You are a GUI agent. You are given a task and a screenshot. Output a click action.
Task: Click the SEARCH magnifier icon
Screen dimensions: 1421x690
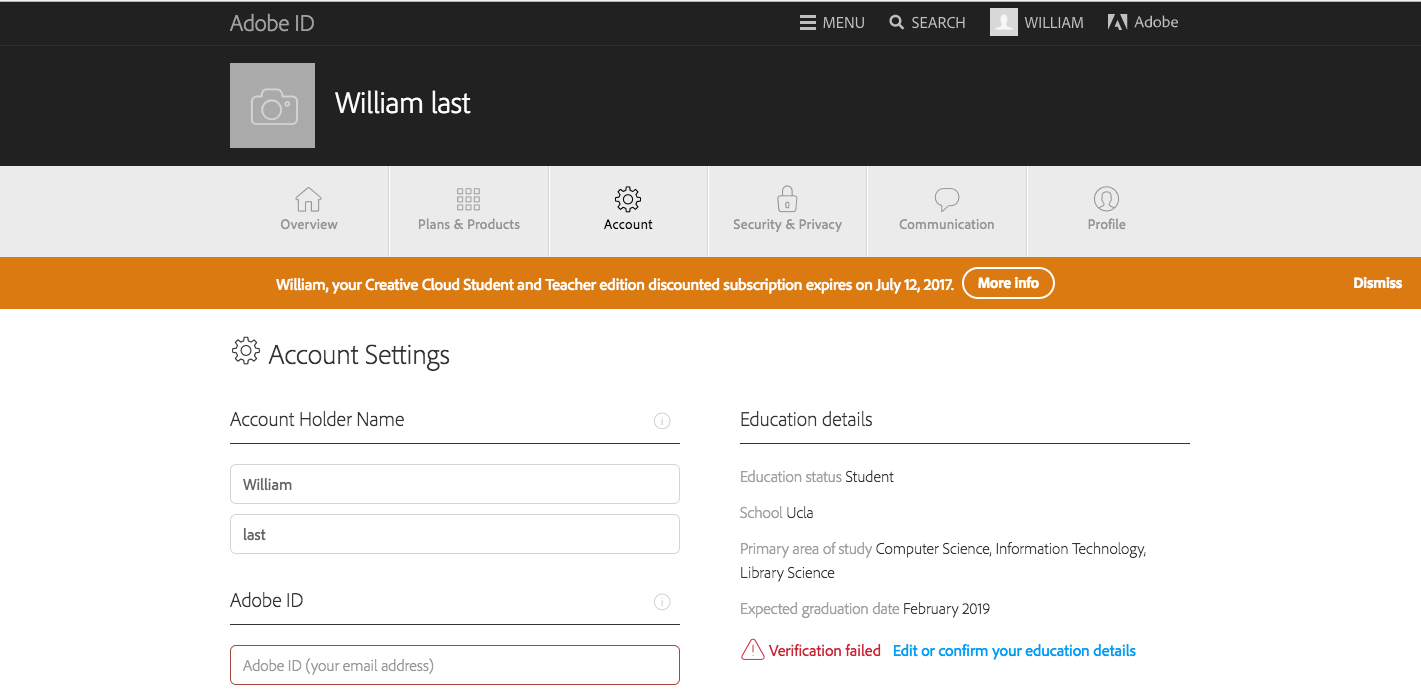point(896,23)
